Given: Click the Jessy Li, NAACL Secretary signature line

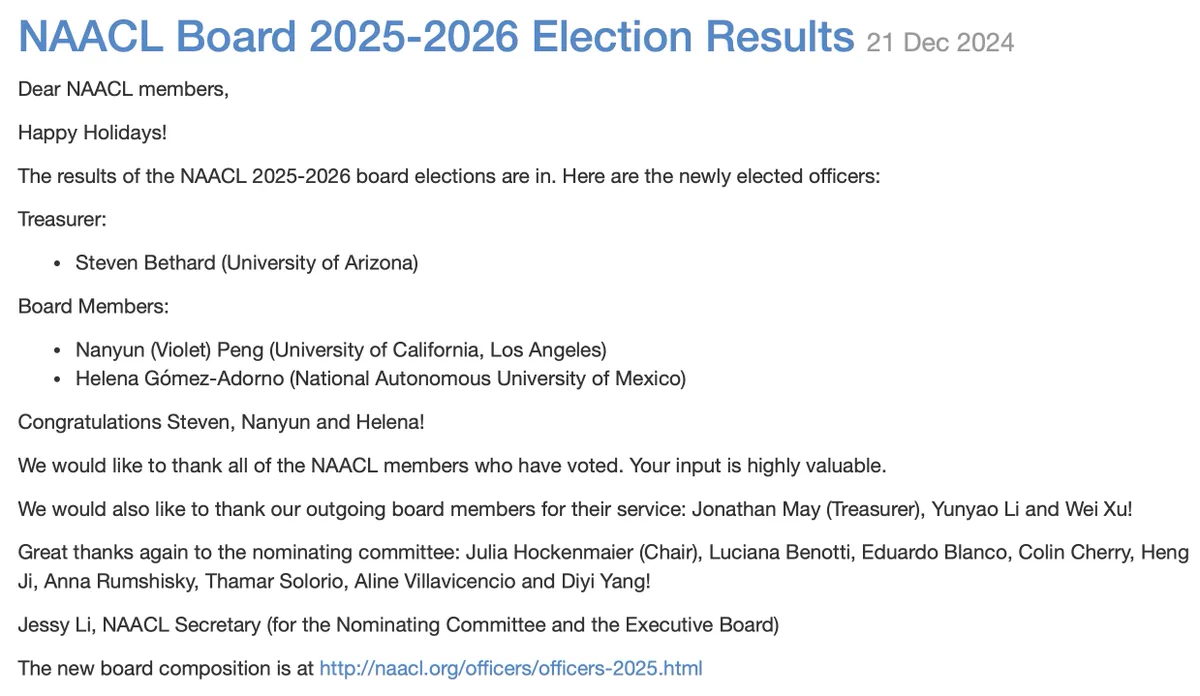Looking at the screenshot, I should click(398, 625).
